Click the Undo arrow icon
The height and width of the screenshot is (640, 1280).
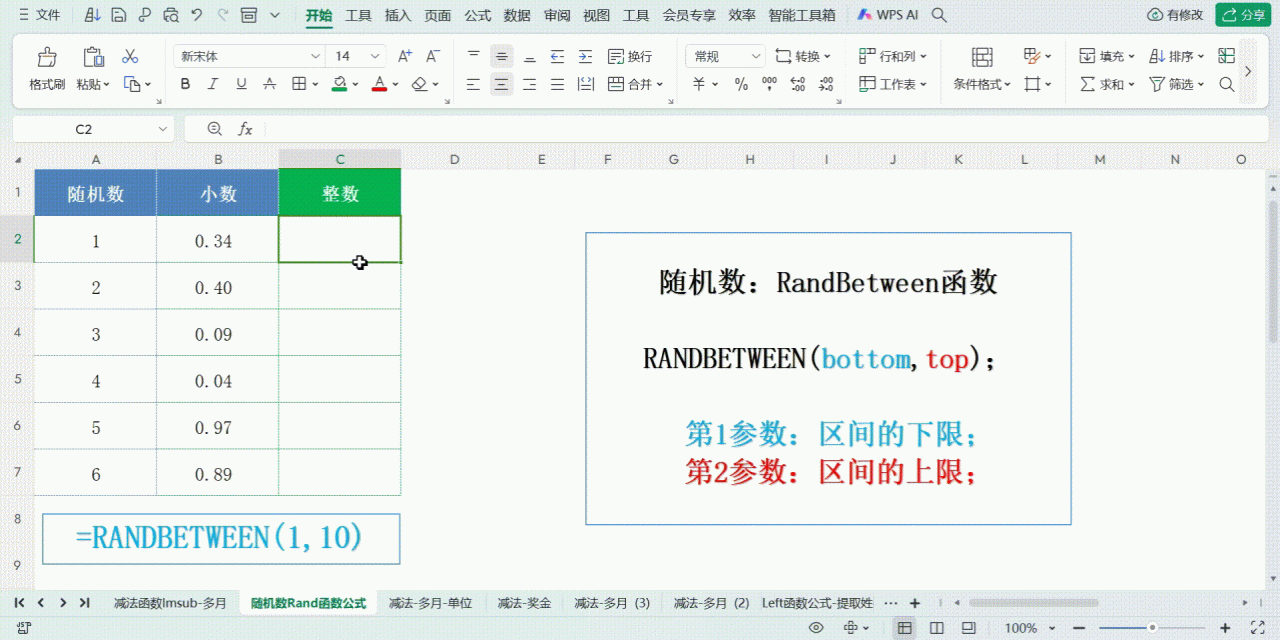tap(196, 15)
